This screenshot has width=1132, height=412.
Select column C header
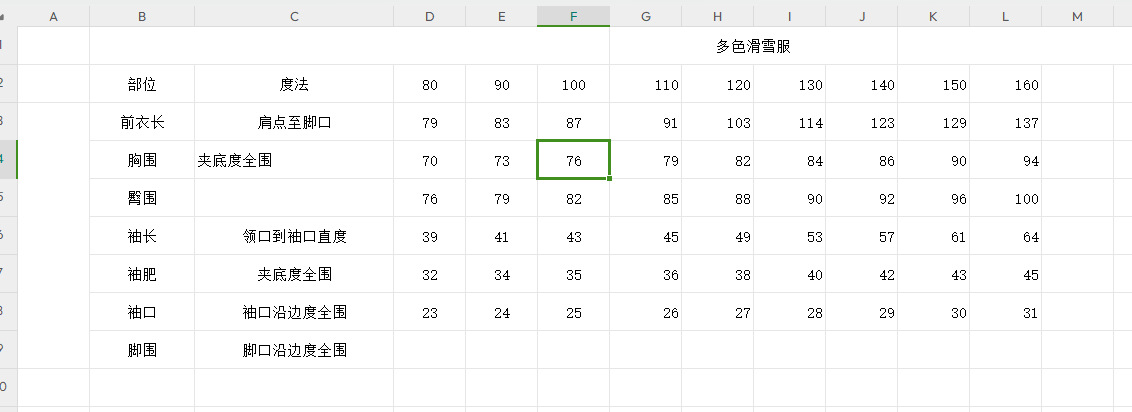coord(294,16)
